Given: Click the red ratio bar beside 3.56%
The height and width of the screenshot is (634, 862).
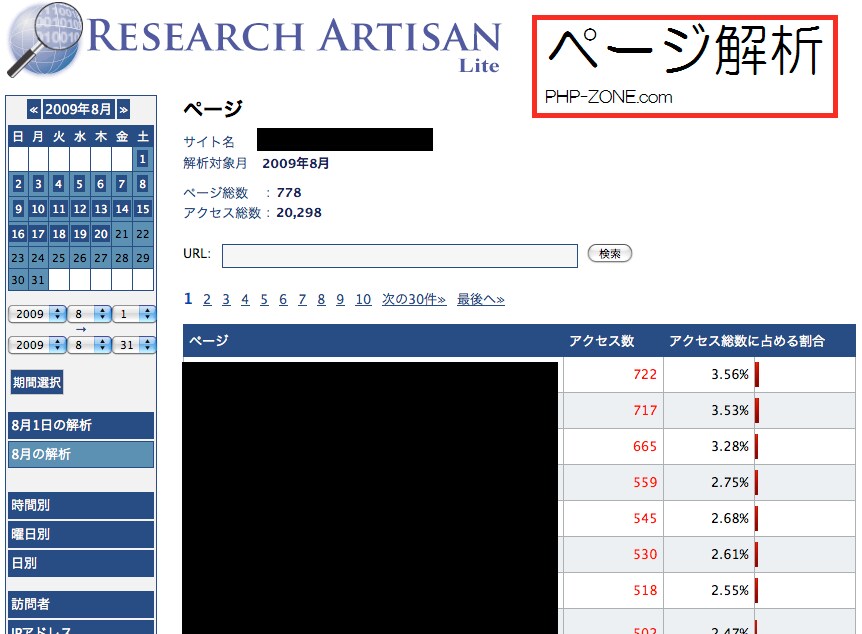Looking at the screenshot, I should [757, 374].
